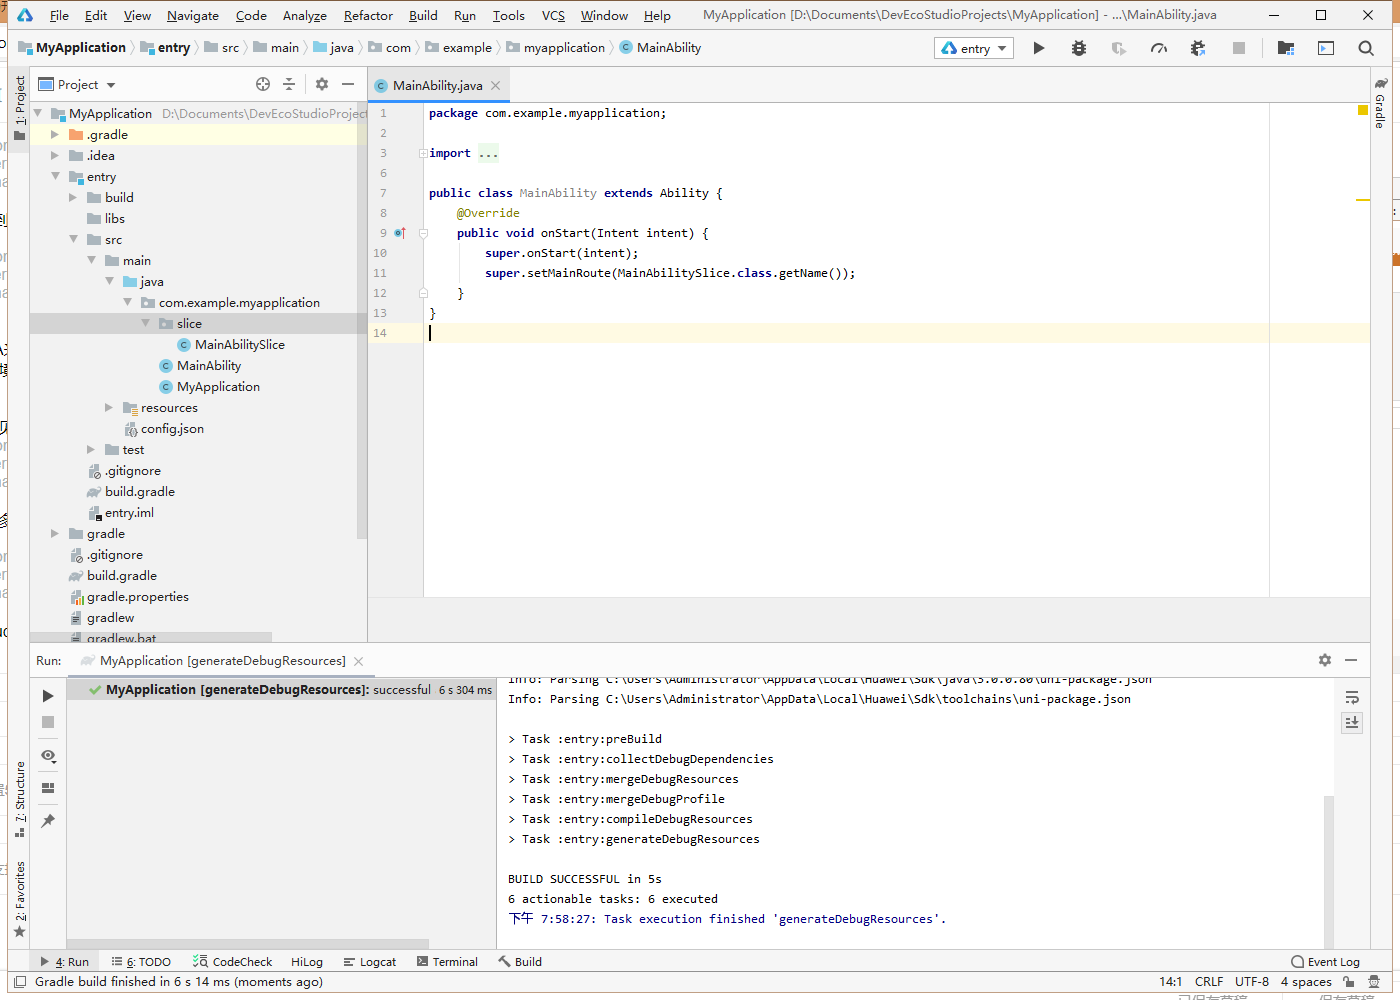The width and height of the screenshot is (1400, 1000).
Task: Click the yellow inspection indicator in editor
Action: pyautogui.click(x=1362, y=110)
